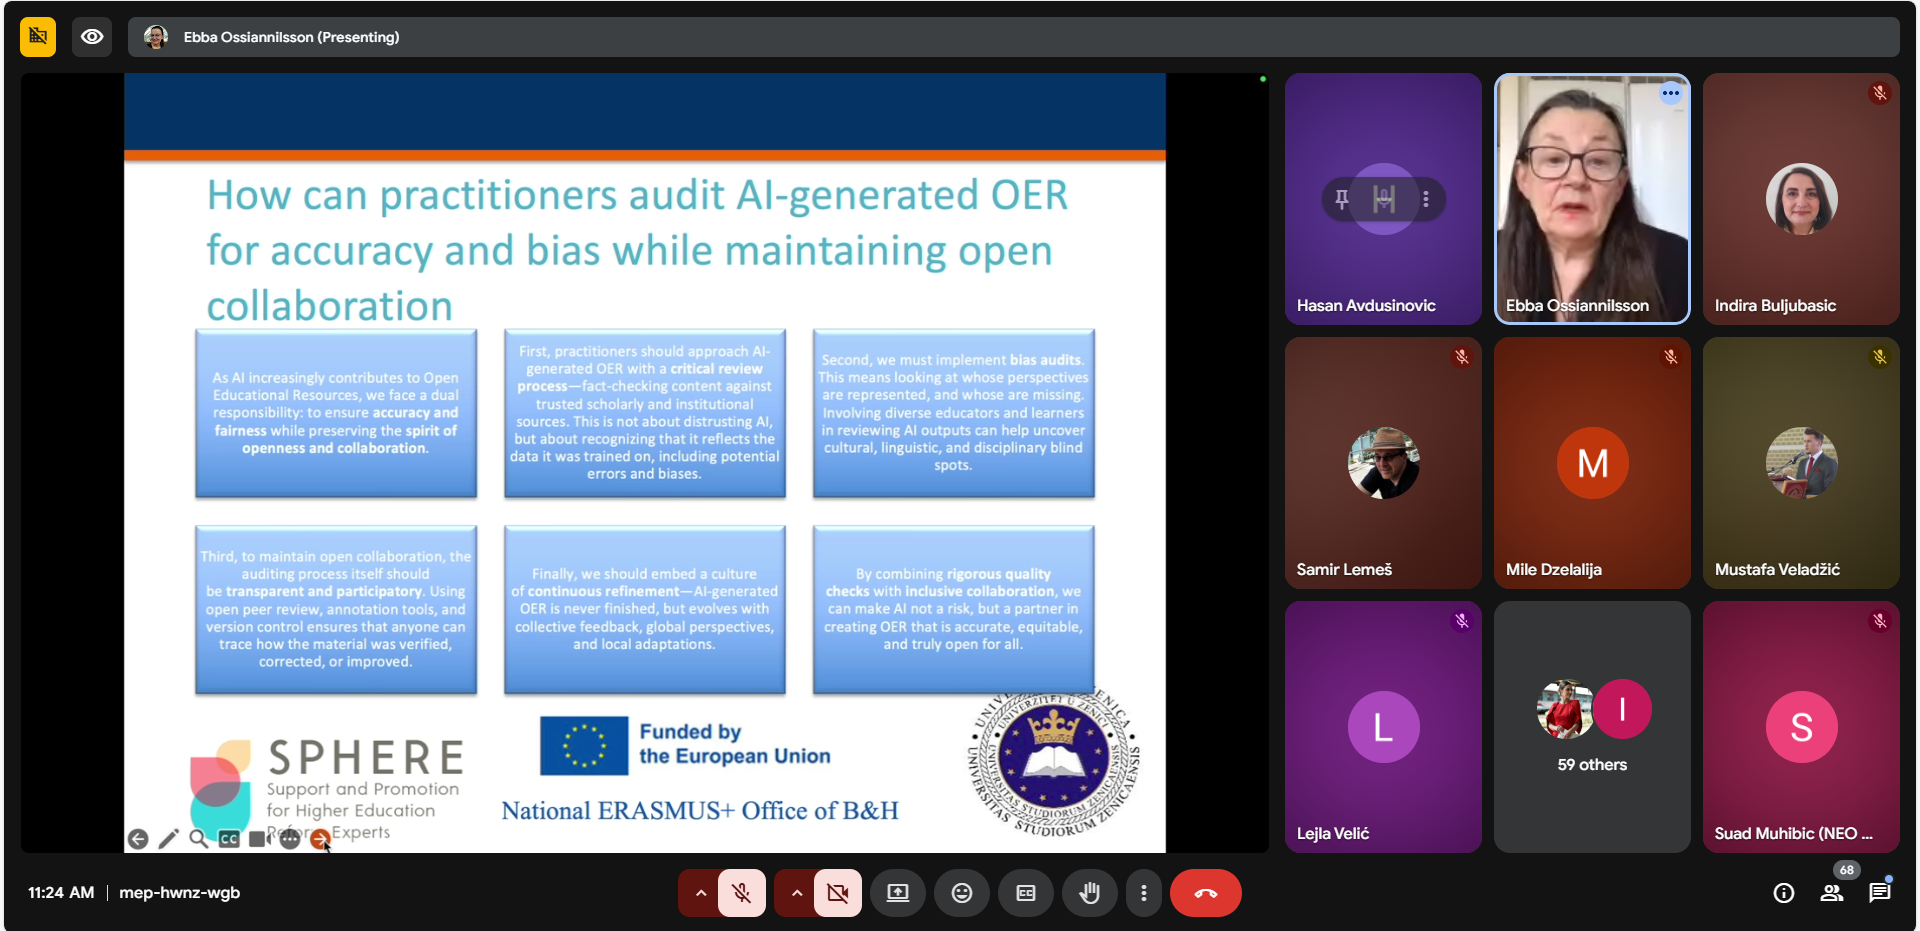Open more options on Hasan Avdusinovic's tile
This screenshot has width=1920, height=931.
tap(1426, 199)
